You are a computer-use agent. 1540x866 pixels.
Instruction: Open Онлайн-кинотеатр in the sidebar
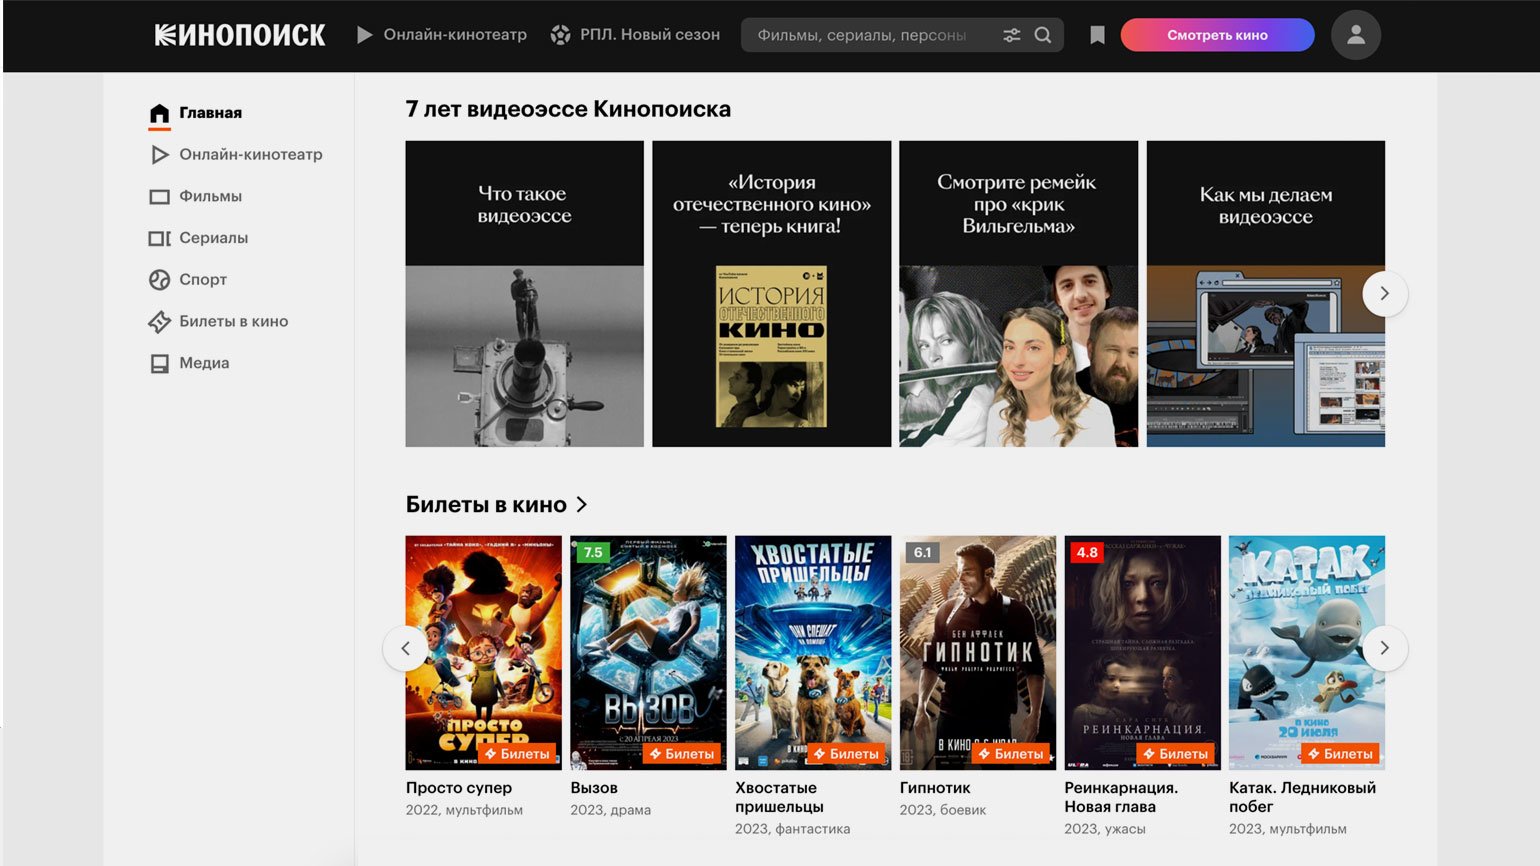[251, 155]
